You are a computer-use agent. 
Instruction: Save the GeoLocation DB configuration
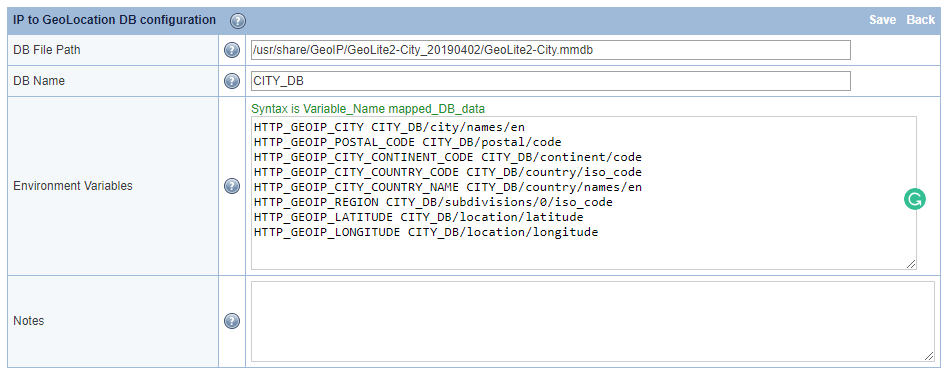882,20
